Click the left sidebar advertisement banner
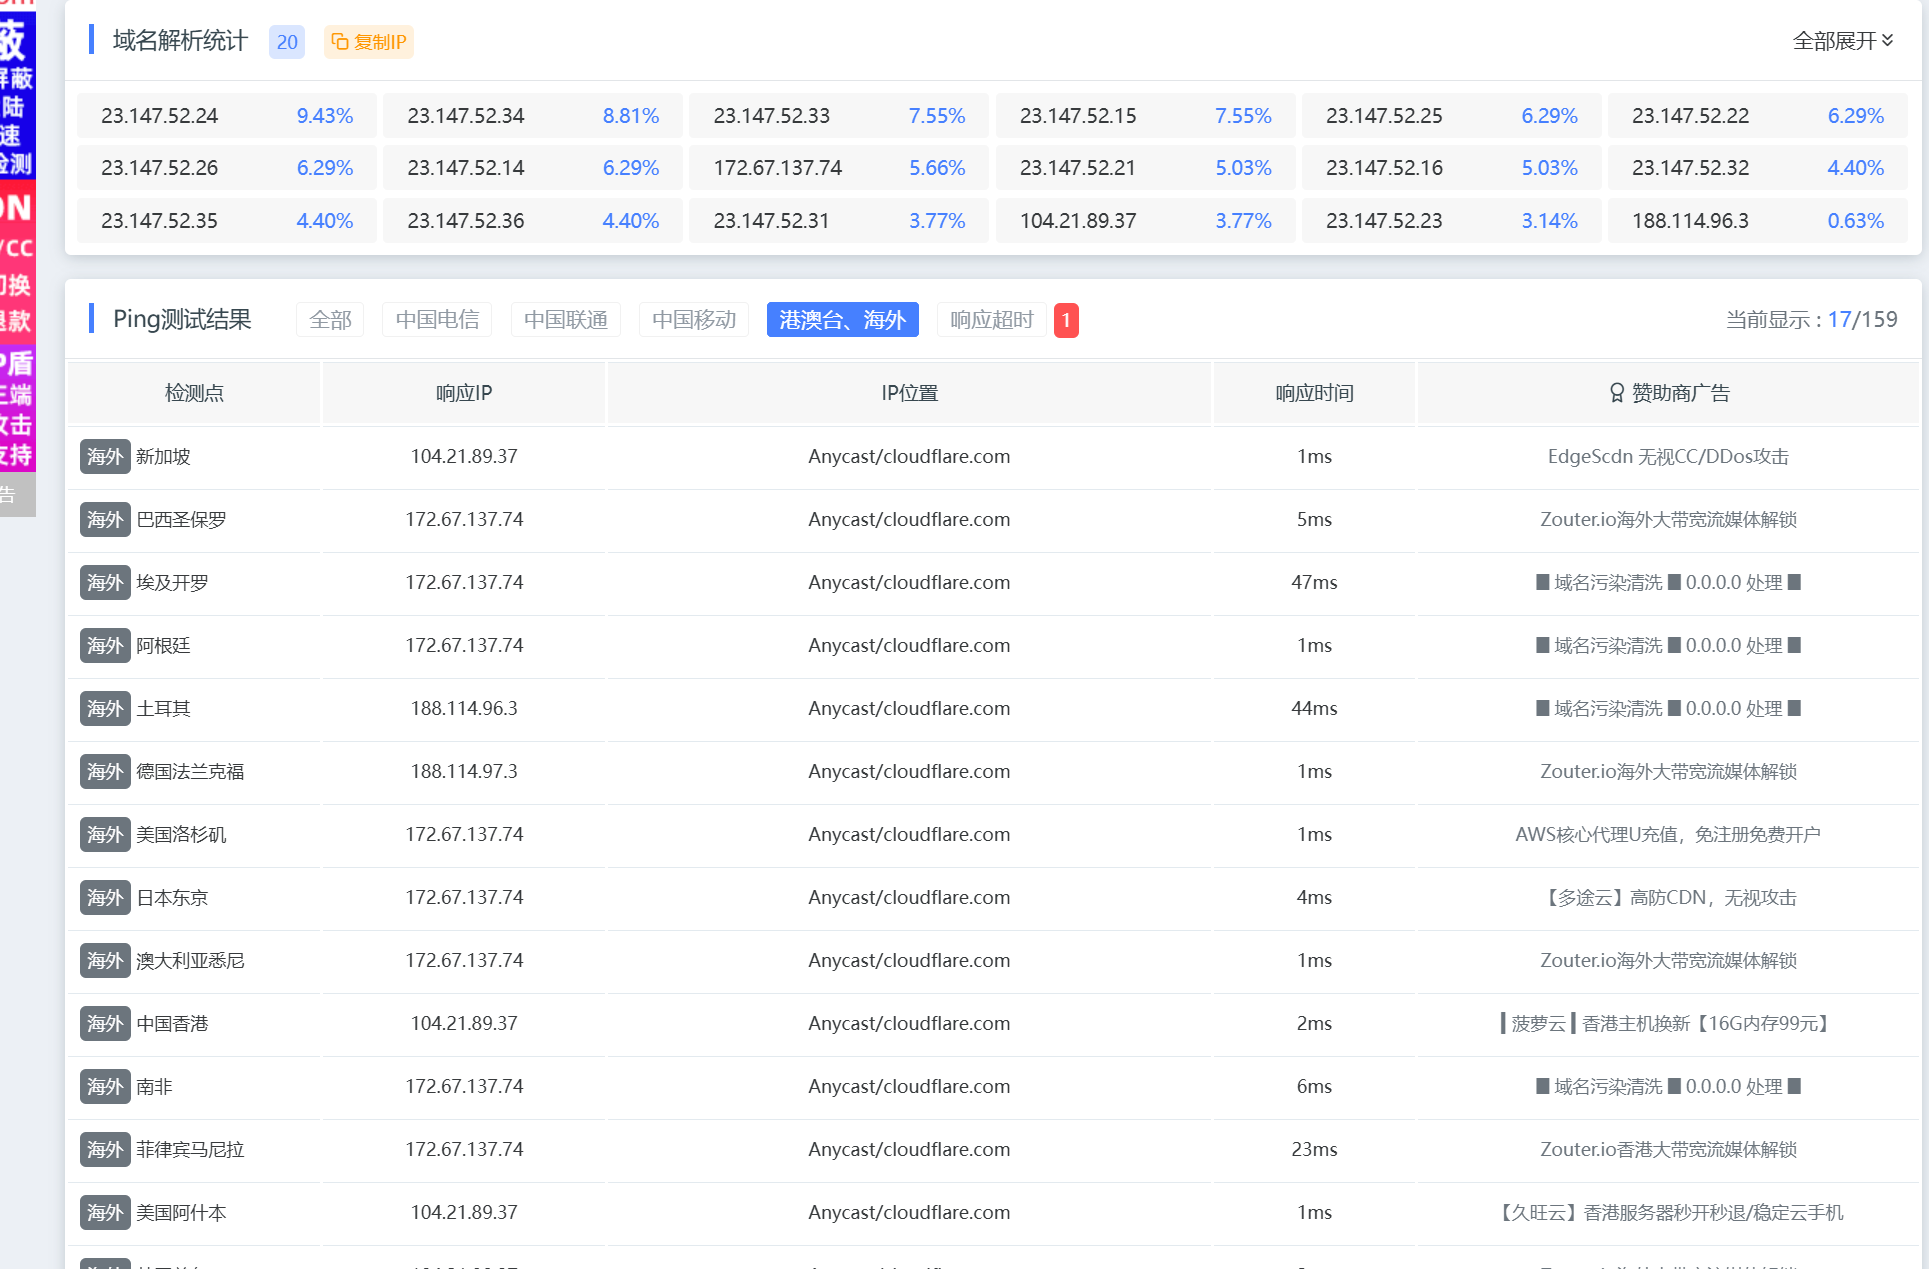This screenshot has height=1269, width=1929. coord(17,258)
